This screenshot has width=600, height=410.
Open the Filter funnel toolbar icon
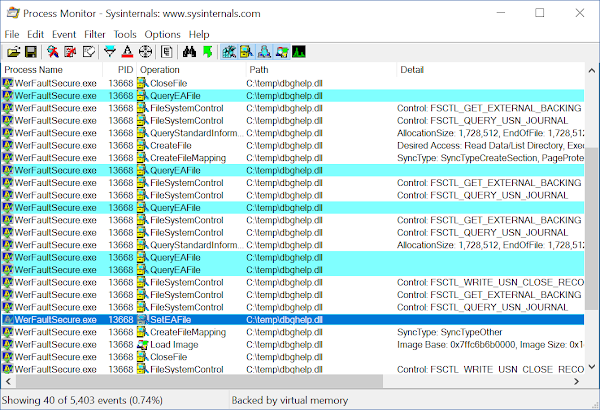pyautogui.click(x=110, y=51)
